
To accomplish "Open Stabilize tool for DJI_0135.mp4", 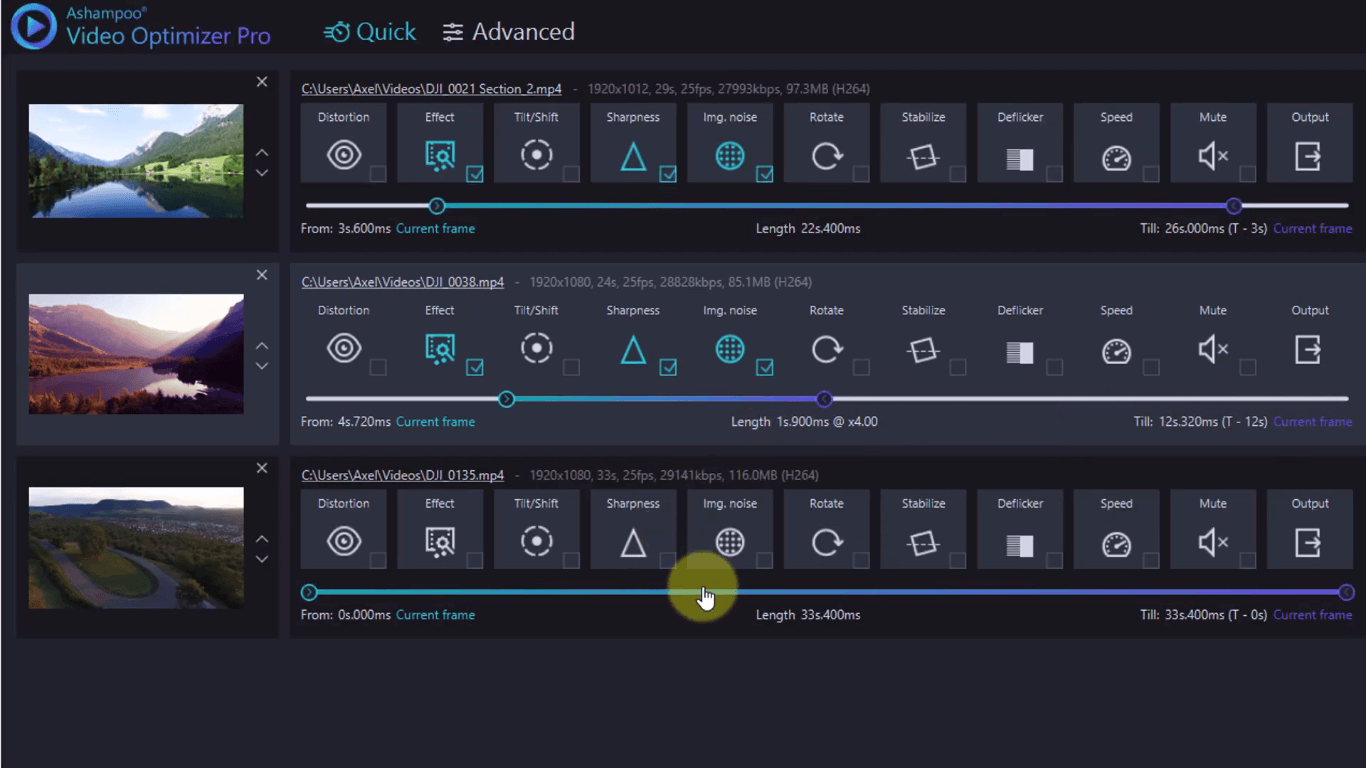I will 923,543.
